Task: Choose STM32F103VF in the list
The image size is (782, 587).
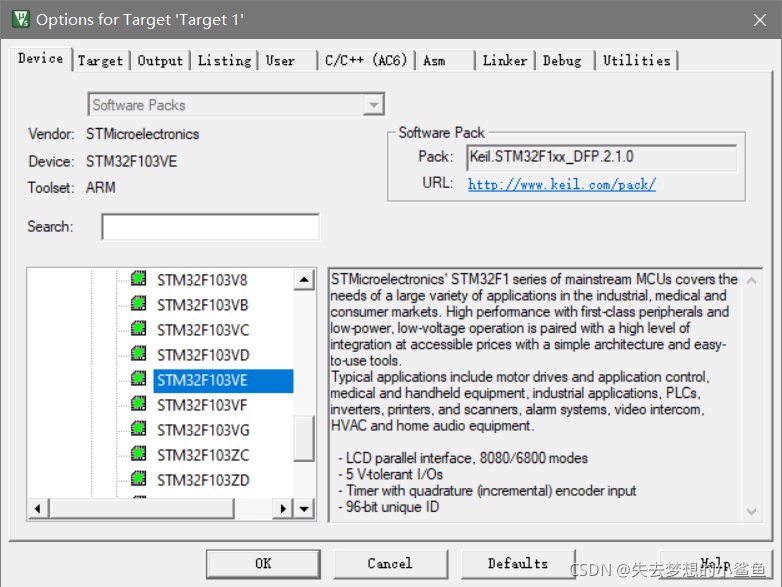Action: click(x=202, y=405)
